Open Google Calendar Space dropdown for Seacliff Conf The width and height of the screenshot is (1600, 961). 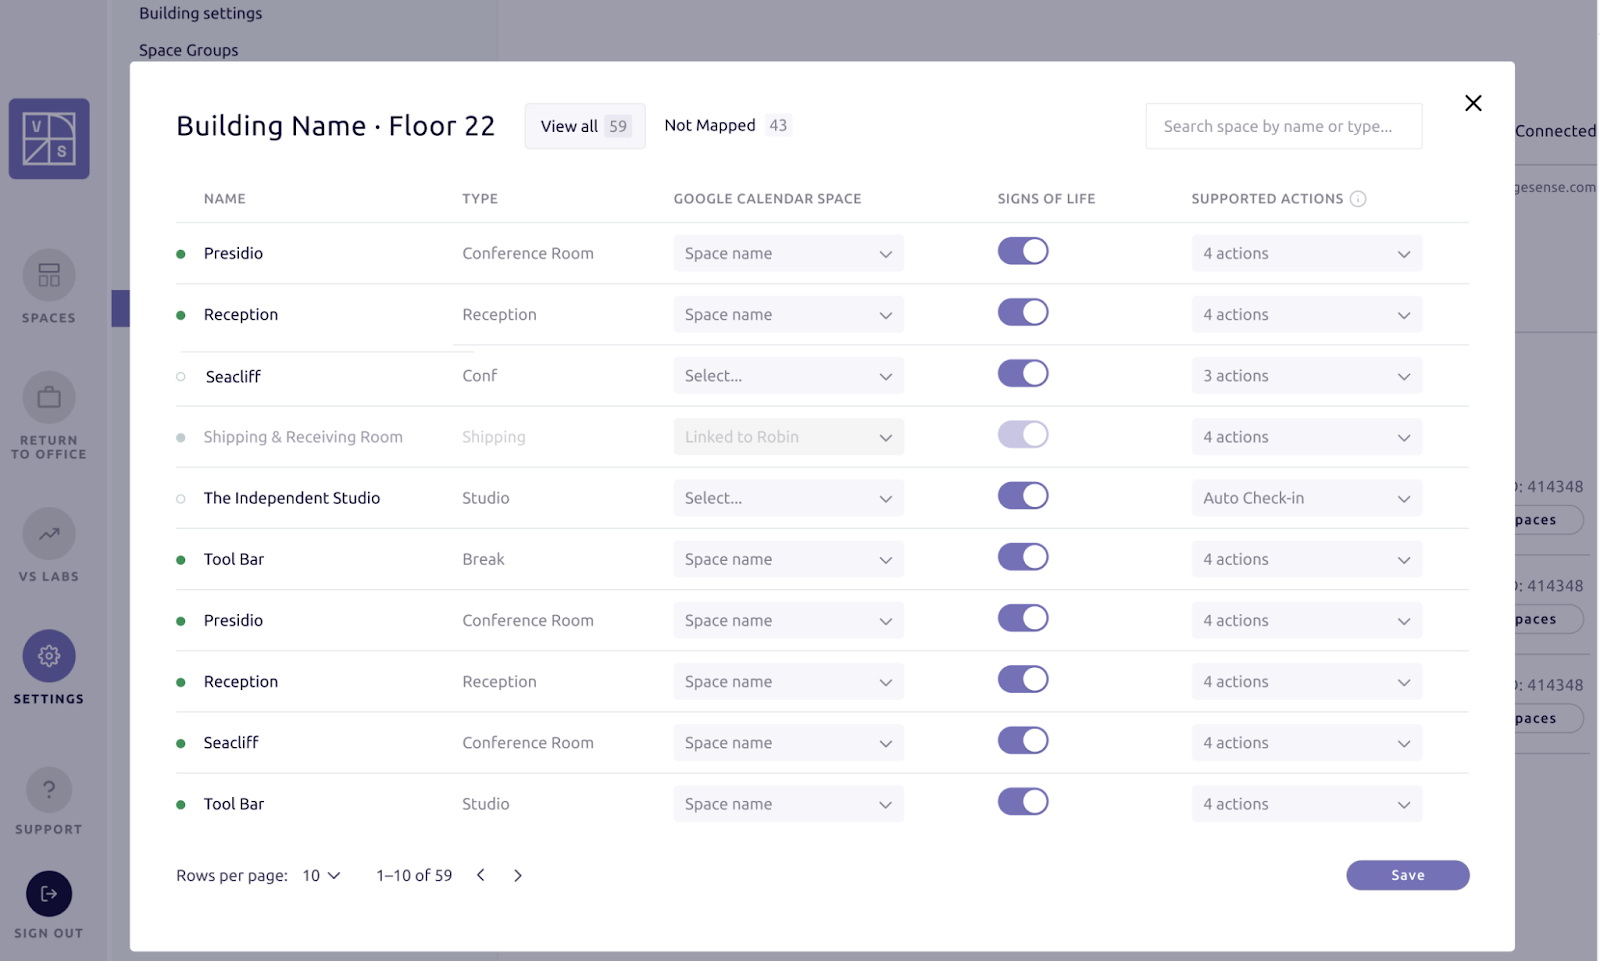(788, 376)
